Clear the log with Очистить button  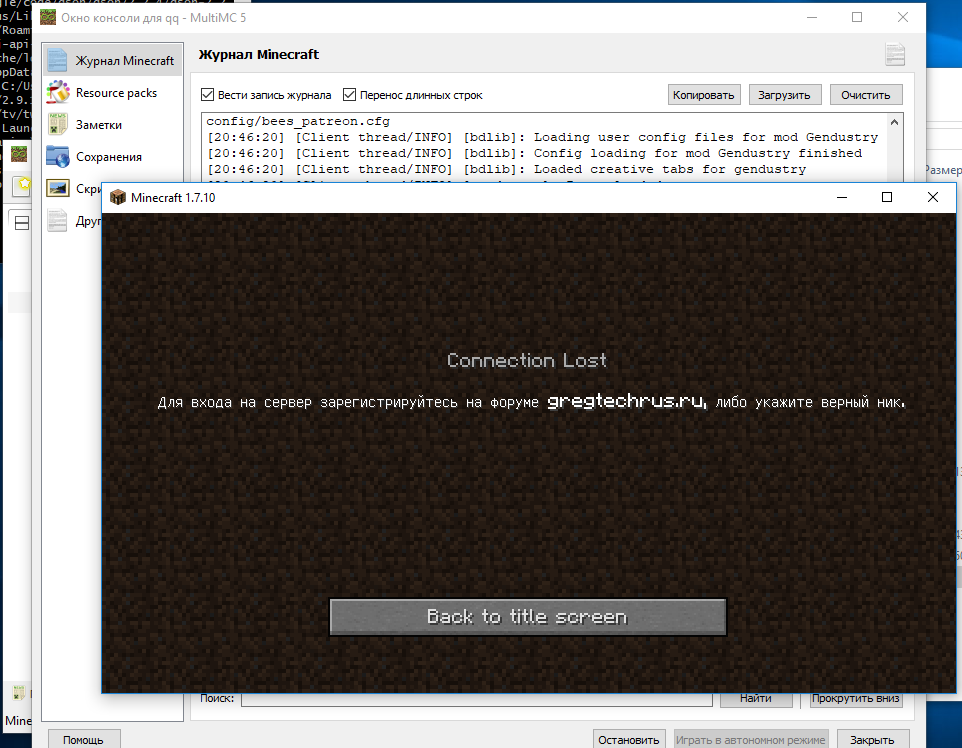[866, 95]
